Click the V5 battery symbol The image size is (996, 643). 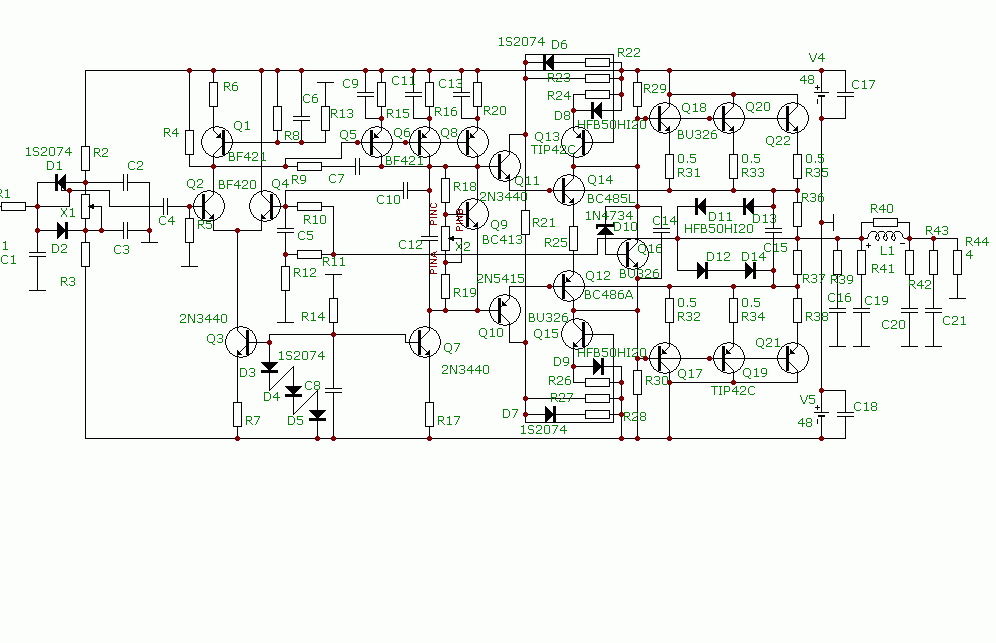[821, 414]
